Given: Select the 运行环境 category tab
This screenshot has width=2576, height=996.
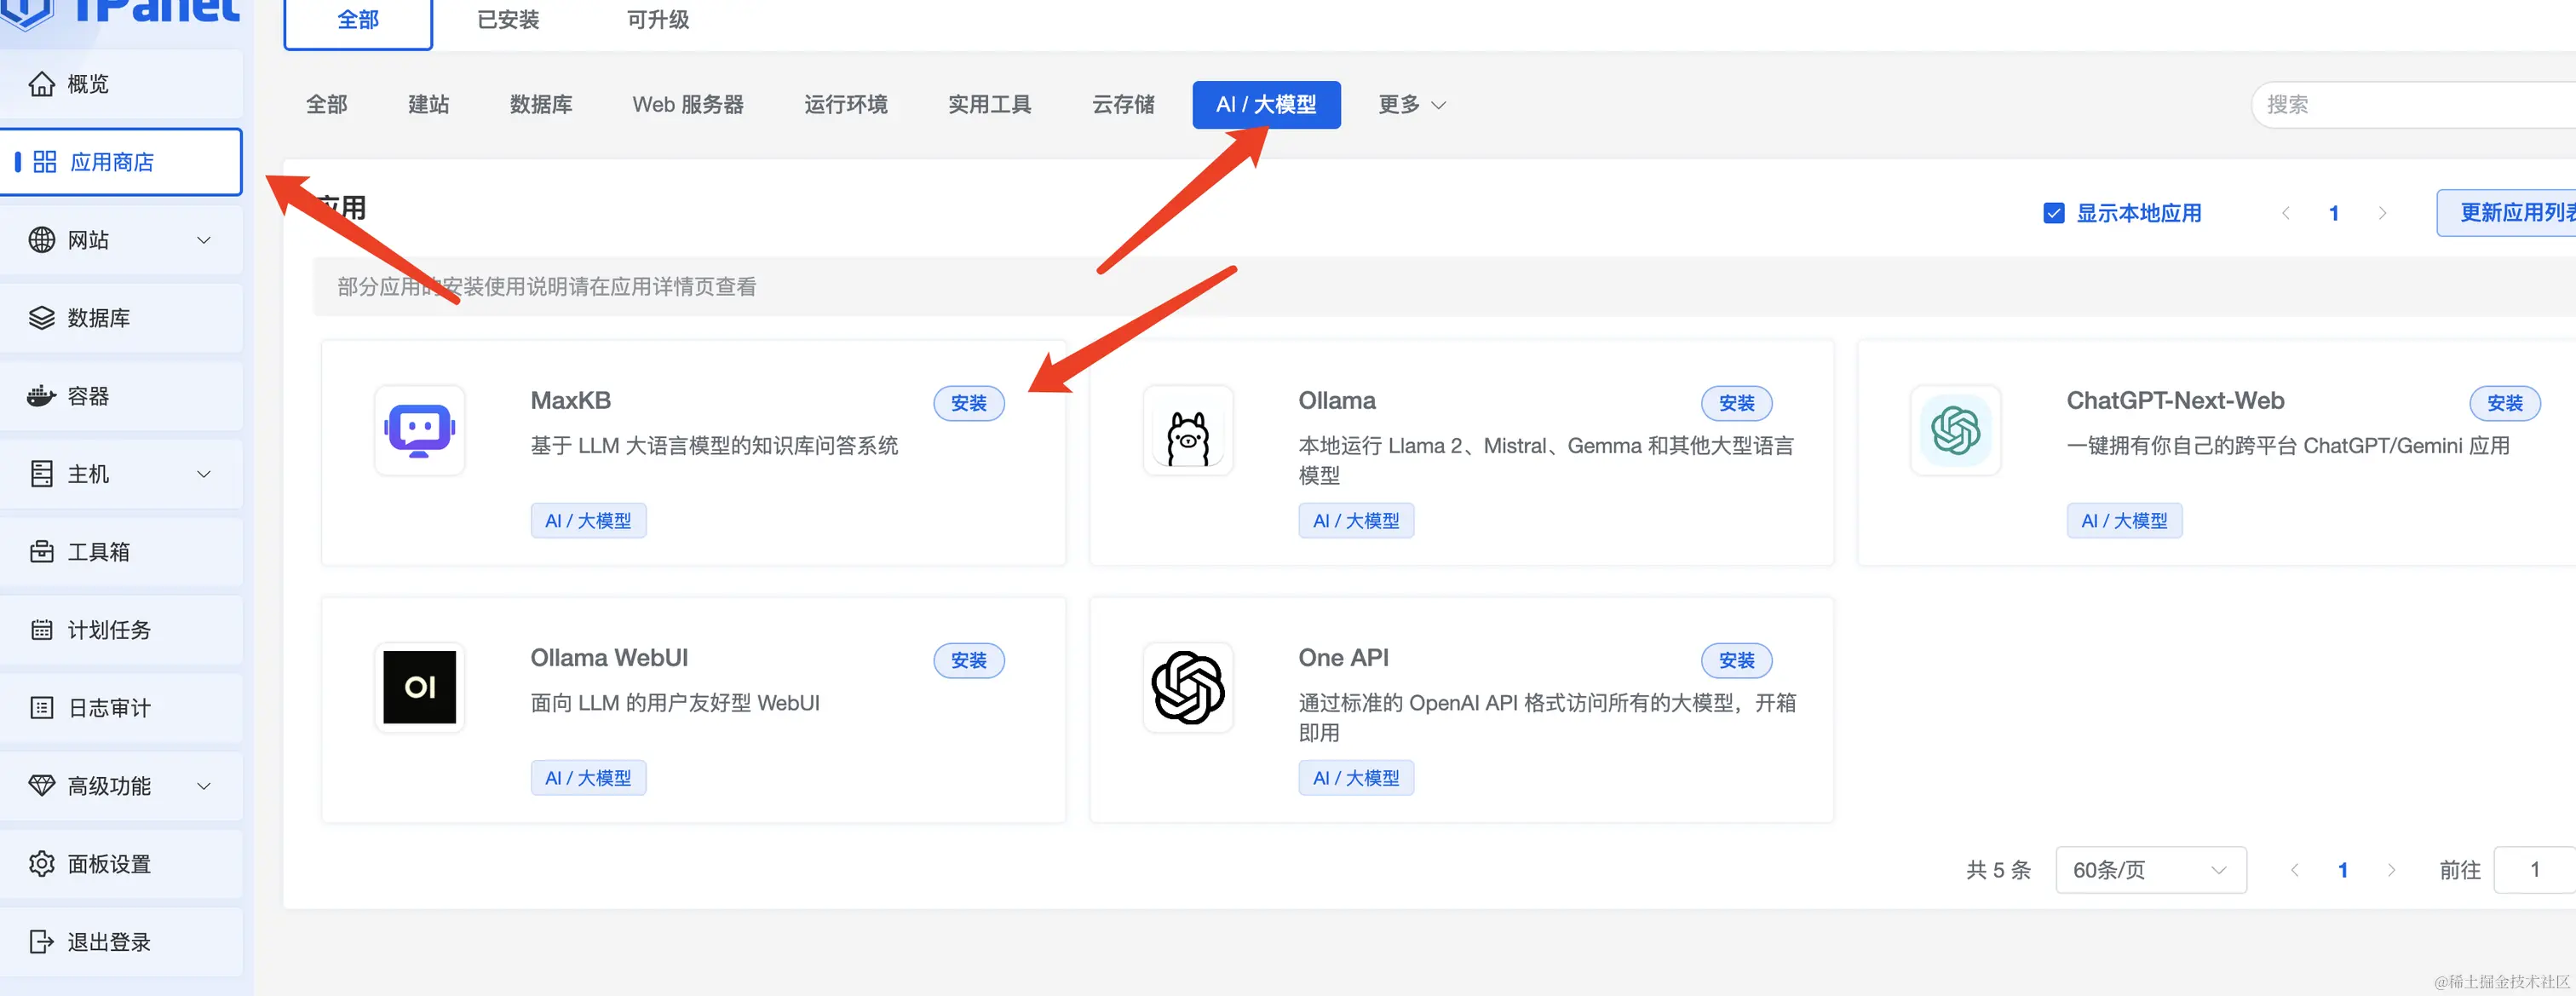Looking at the screenshot, I should click(845, 105).
